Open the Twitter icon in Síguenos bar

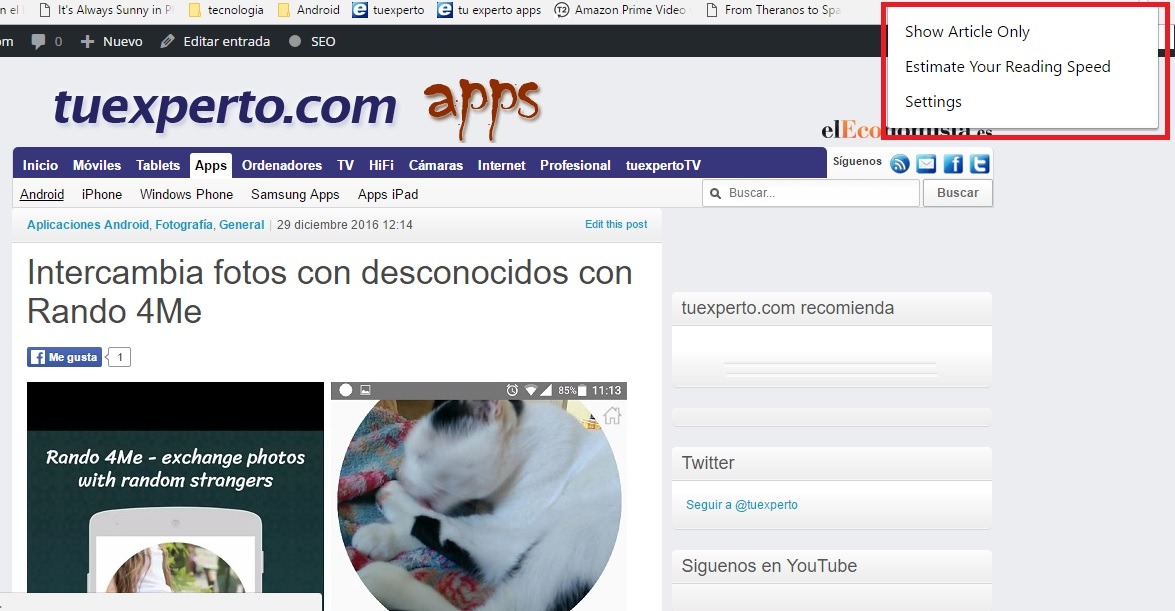(979, 165)
